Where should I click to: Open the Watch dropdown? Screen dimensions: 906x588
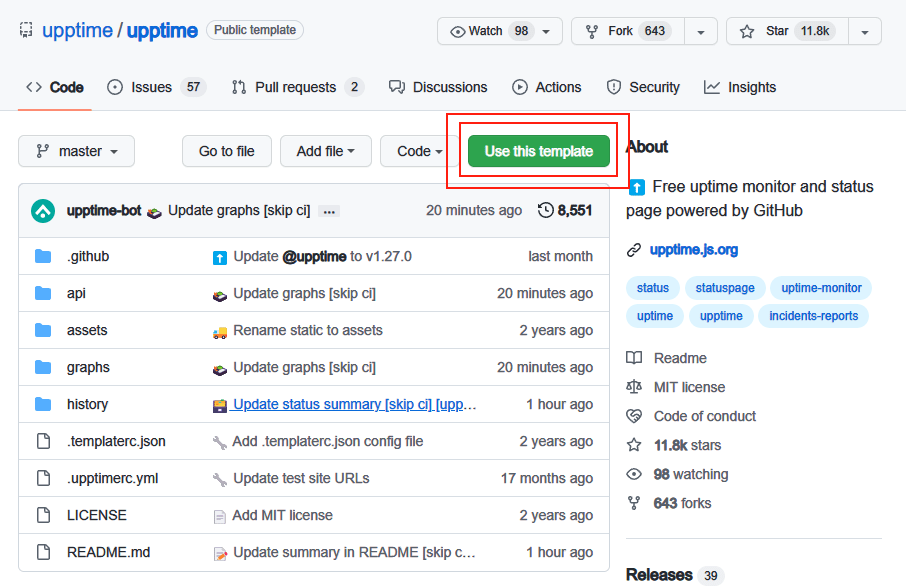coord(500,31)
